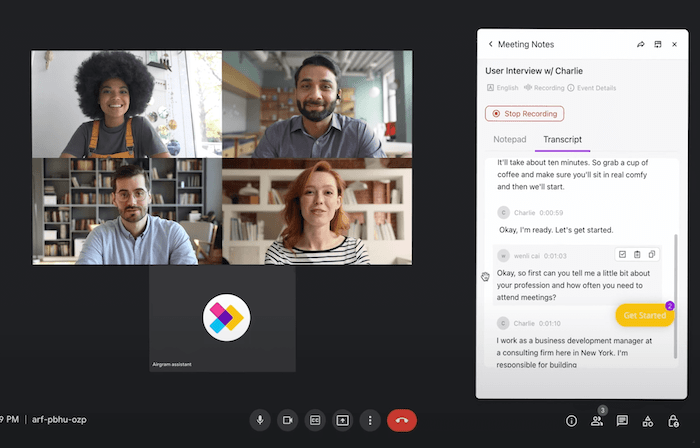Select video tile of red-haired woman
This screenshot has height=448, width=700.
tap(317, 212)
